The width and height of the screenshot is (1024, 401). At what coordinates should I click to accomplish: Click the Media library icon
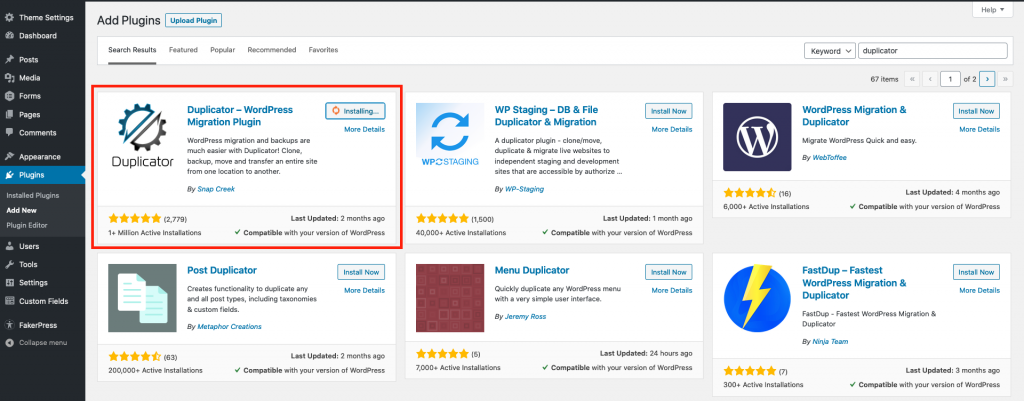click(9, 78)
